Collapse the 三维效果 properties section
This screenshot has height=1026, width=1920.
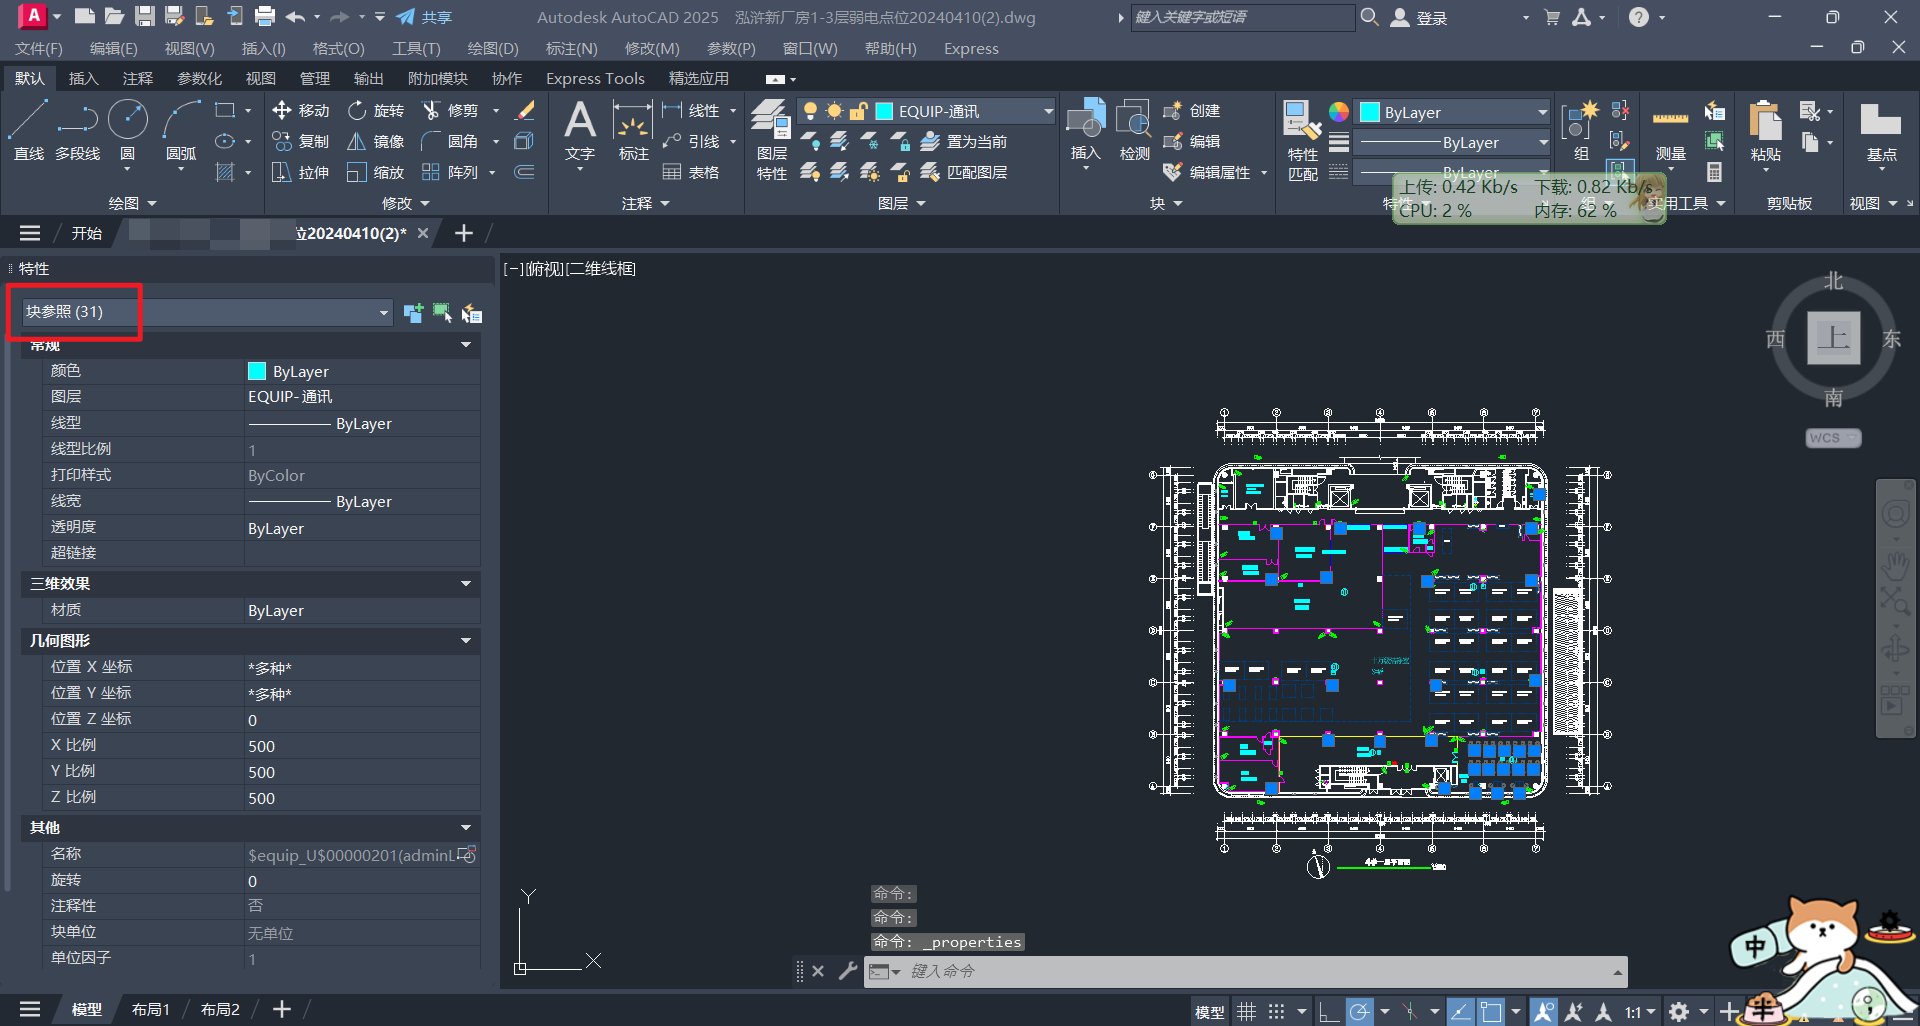pyautogui.click(x=465, y=583)
